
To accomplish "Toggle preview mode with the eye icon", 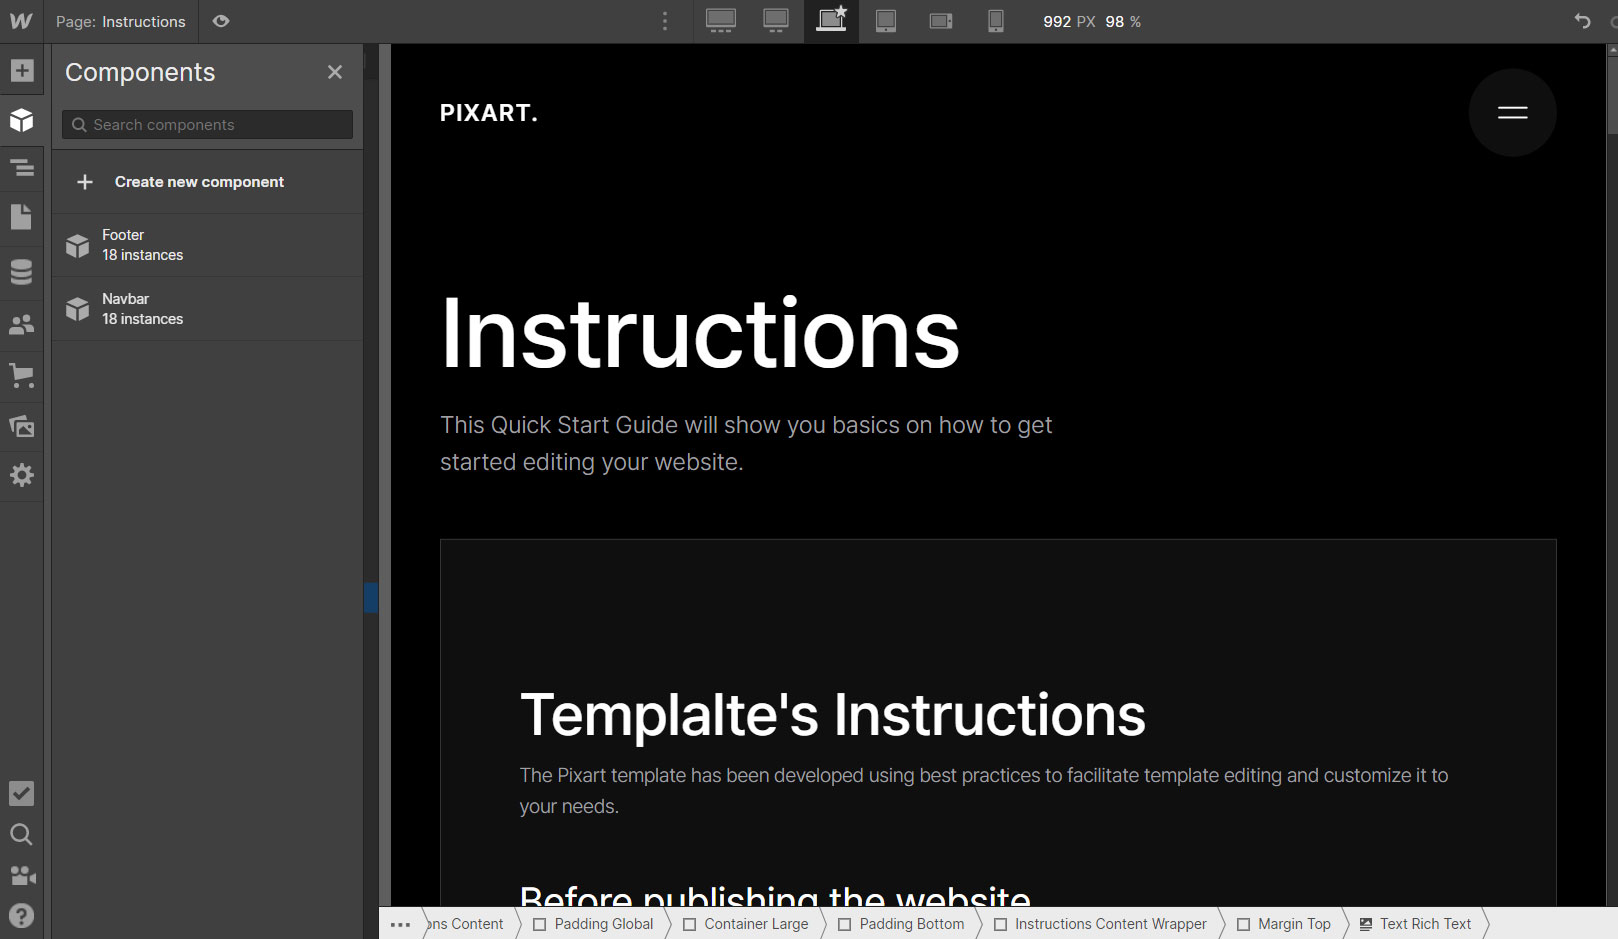I will [x=221, y=21].
